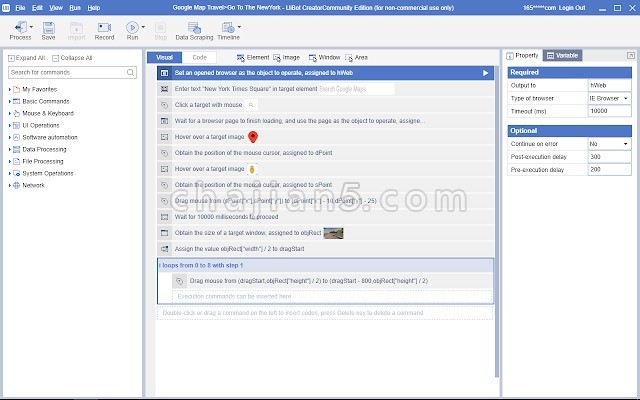Open the Run menu
The image size is (640, 400).
pos(75,8)
